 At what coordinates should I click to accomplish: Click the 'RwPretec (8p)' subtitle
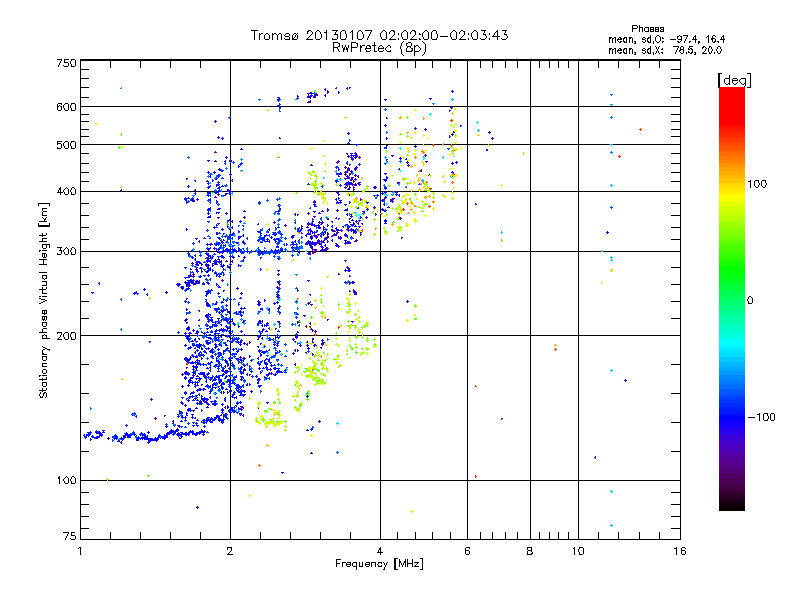pyautogui.click(x=379, y=48)
